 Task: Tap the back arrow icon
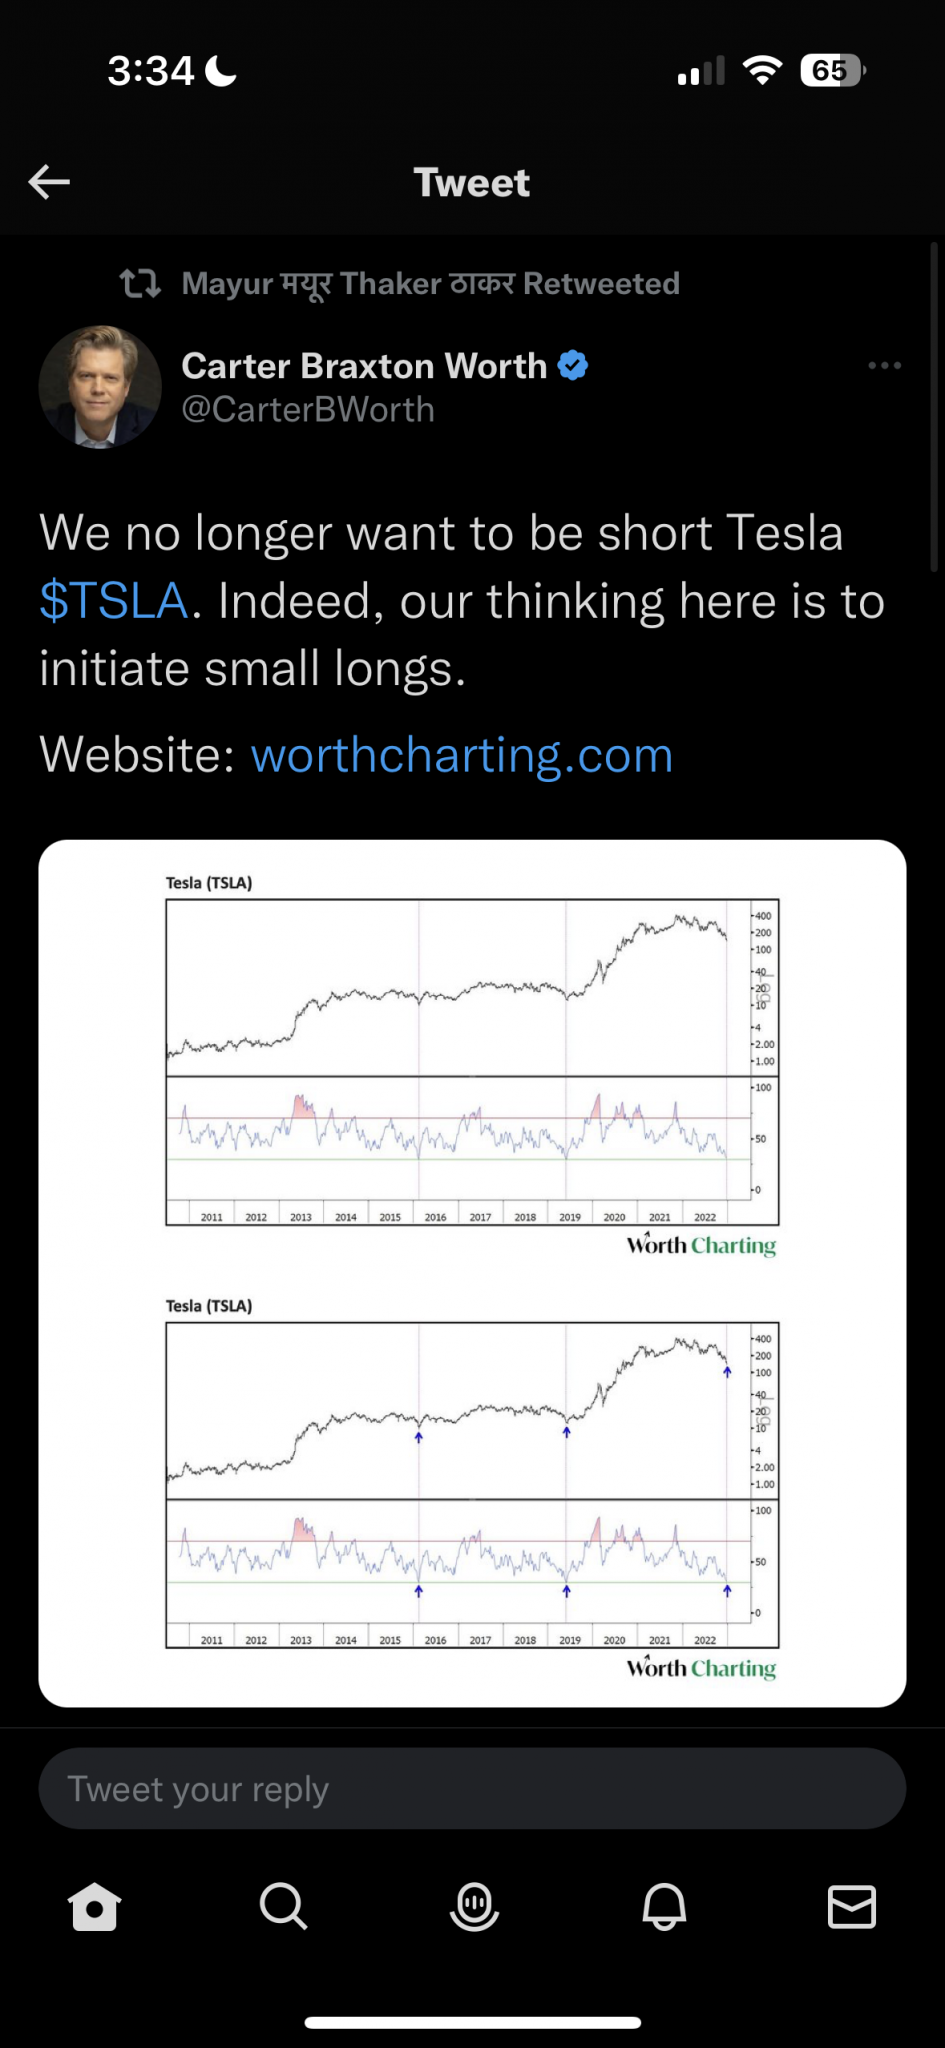(49, 182)
